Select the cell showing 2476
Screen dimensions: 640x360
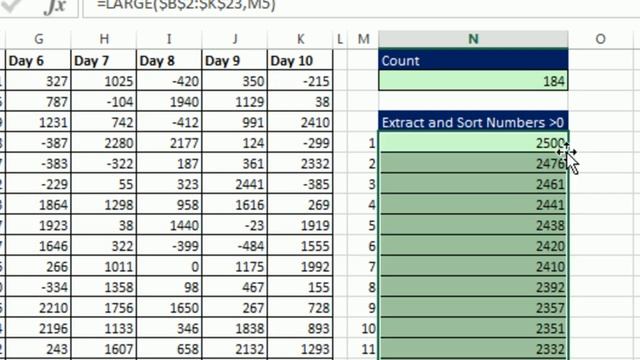pyautogui.click(x=473, y=164)
